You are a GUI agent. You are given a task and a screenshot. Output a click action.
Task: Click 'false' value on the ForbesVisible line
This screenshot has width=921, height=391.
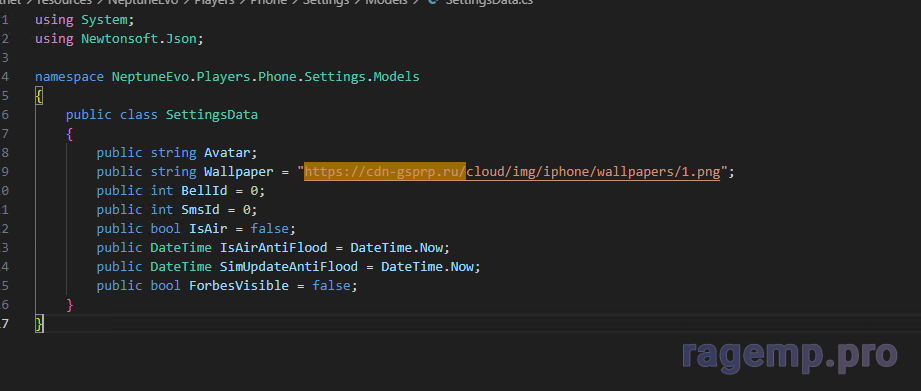[x=331, y=286]
